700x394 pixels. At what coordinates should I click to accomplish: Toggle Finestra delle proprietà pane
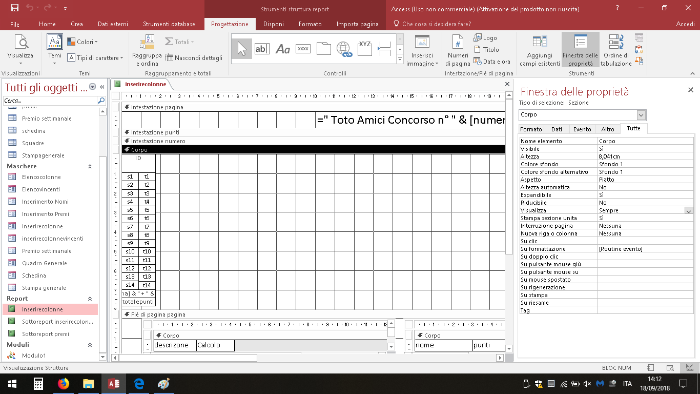point(580,50)
